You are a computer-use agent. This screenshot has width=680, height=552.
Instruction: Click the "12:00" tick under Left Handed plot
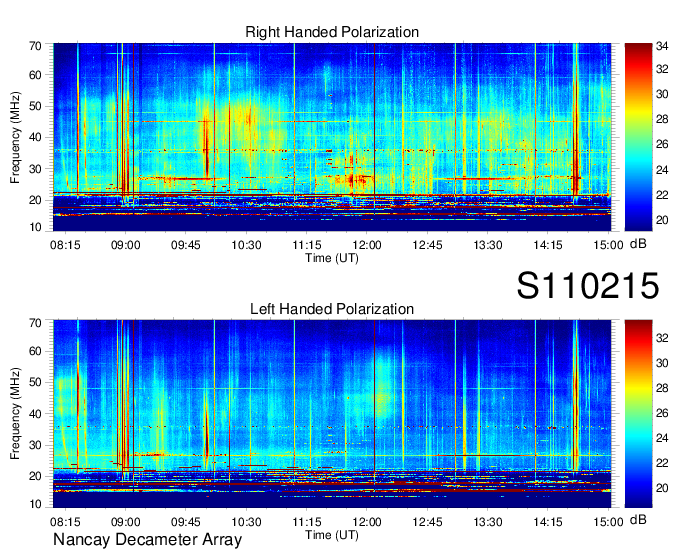coord(367,522)
